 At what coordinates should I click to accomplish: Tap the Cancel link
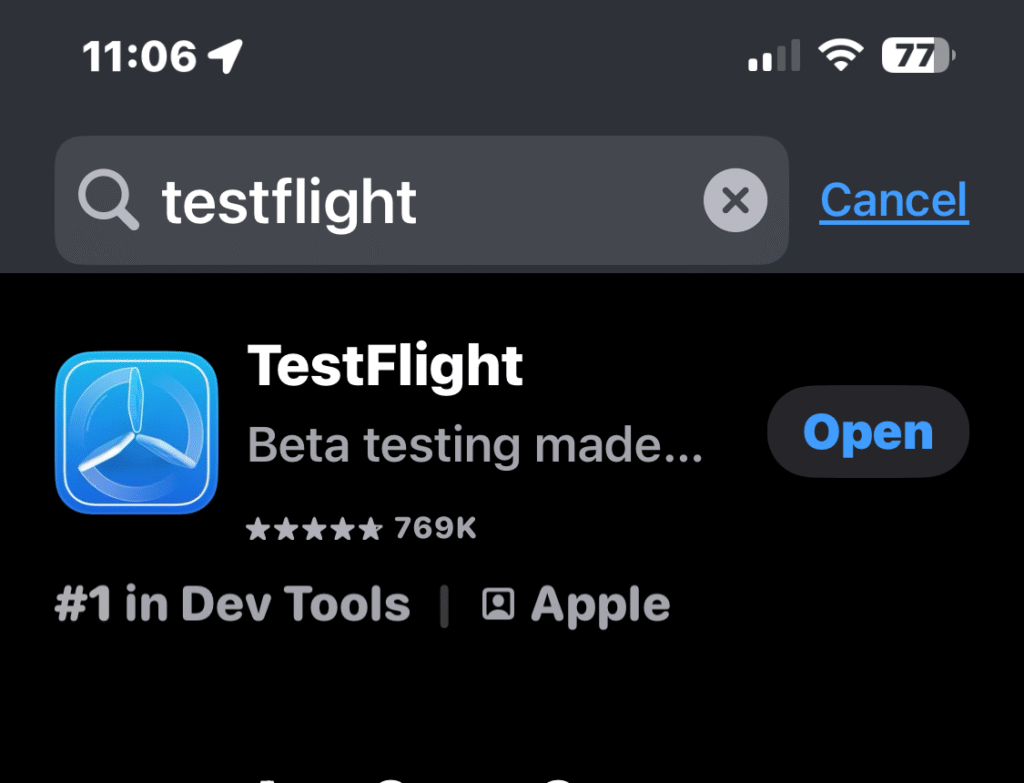[x=893, y=200]
